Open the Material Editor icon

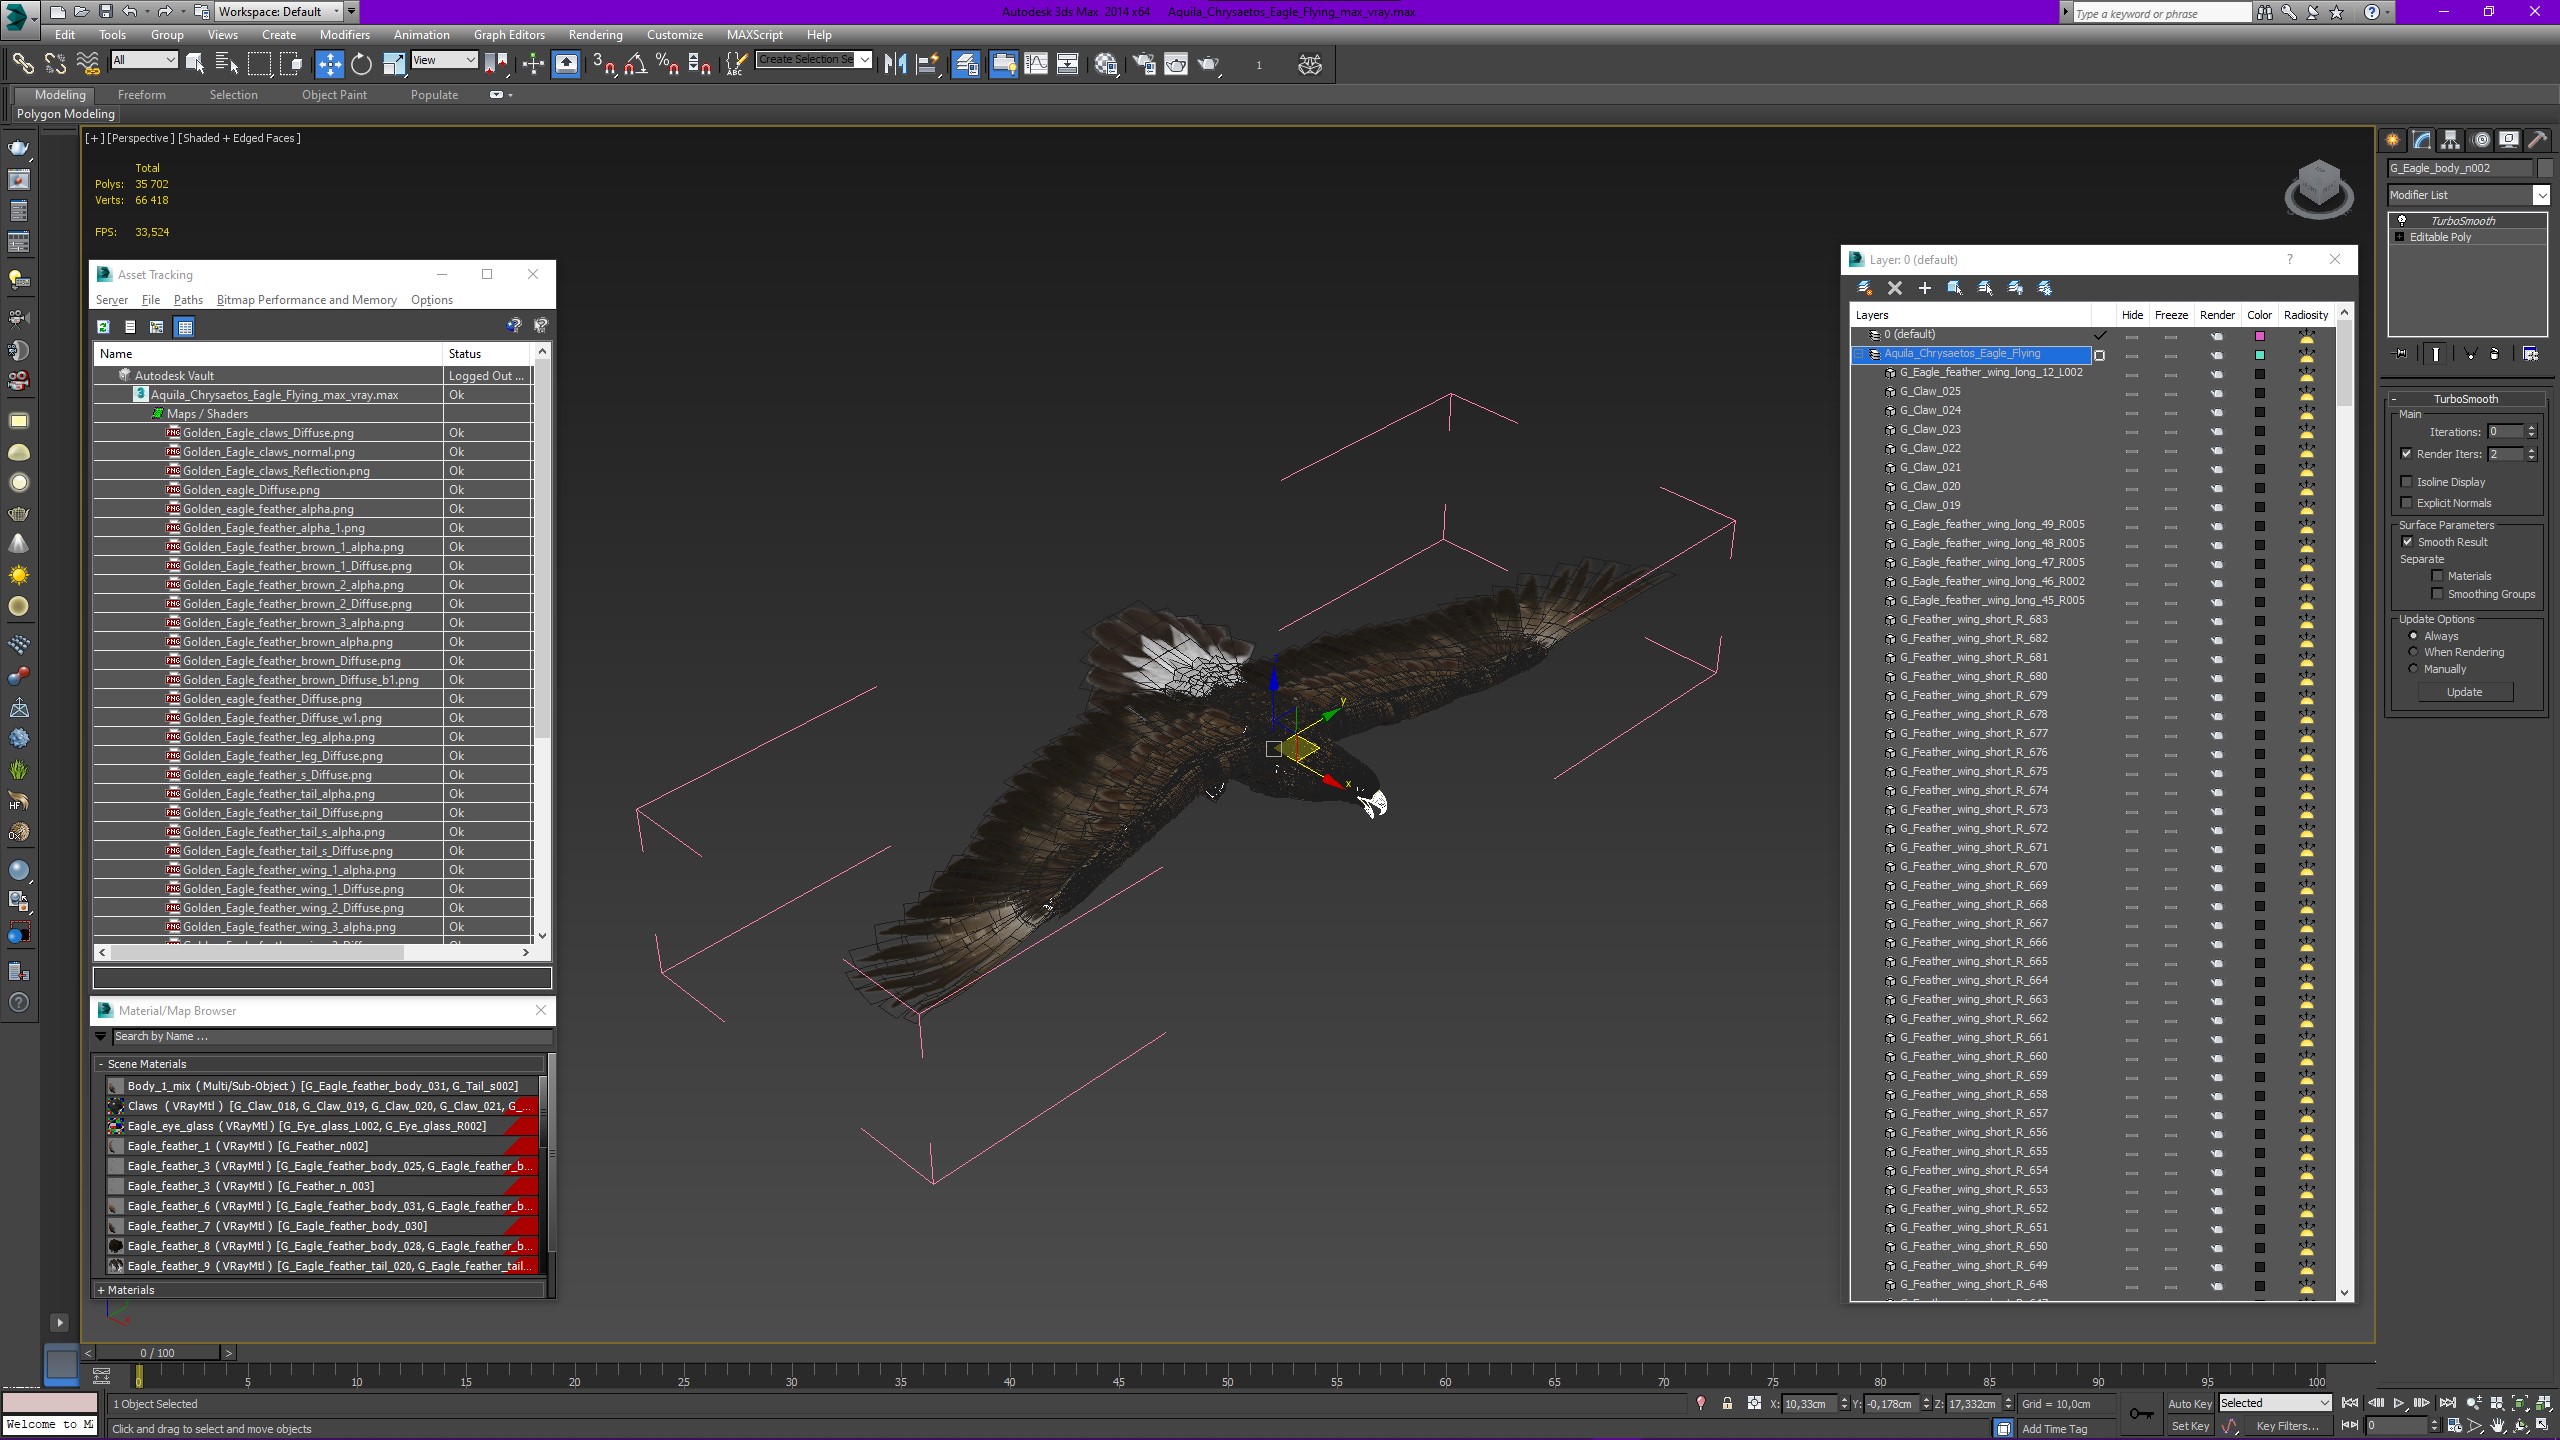[1106, 64]
